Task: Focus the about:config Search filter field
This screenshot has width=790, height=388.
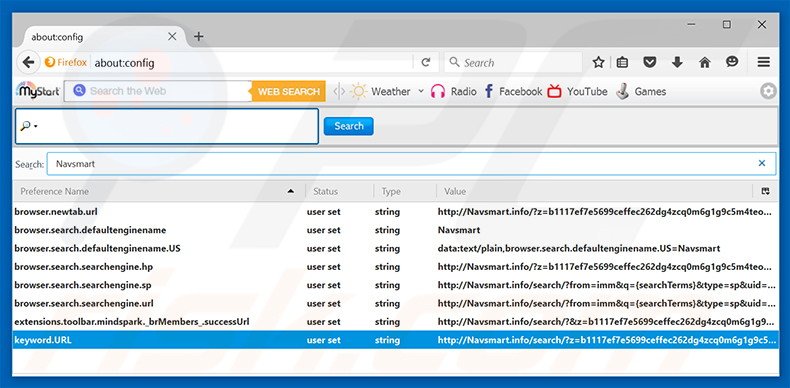Action: click(x=411, y=164)
